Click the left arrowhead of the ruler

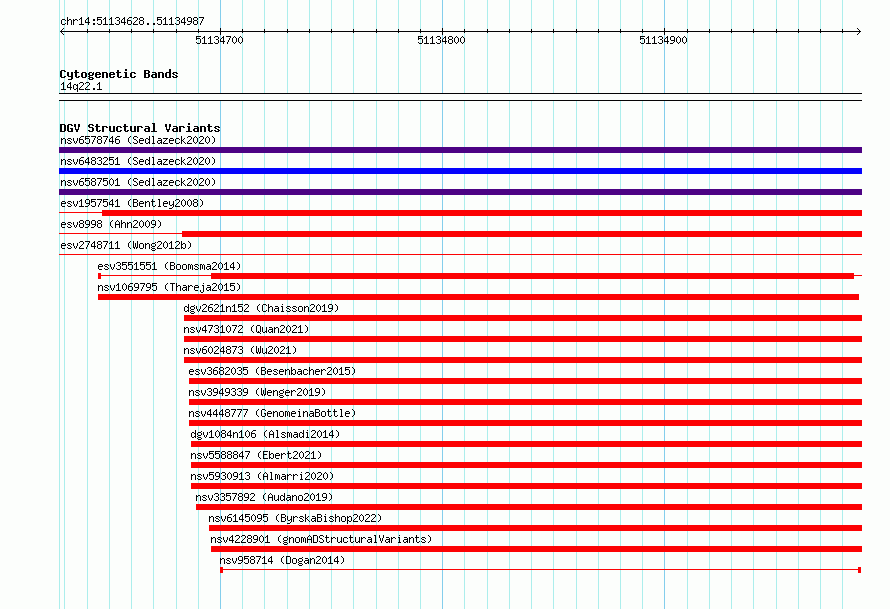click(62, 31)
